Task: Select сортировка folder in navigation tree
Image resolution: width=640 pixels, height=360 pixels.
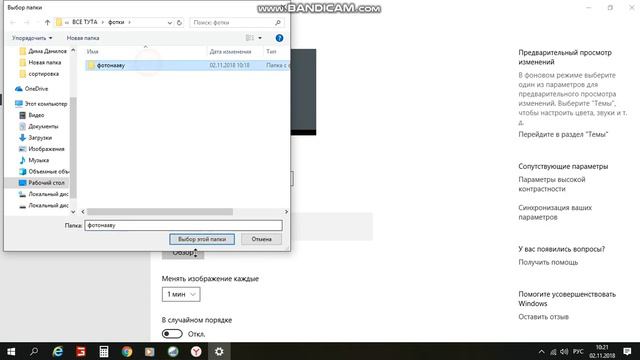Action: (x=39, y=74)
